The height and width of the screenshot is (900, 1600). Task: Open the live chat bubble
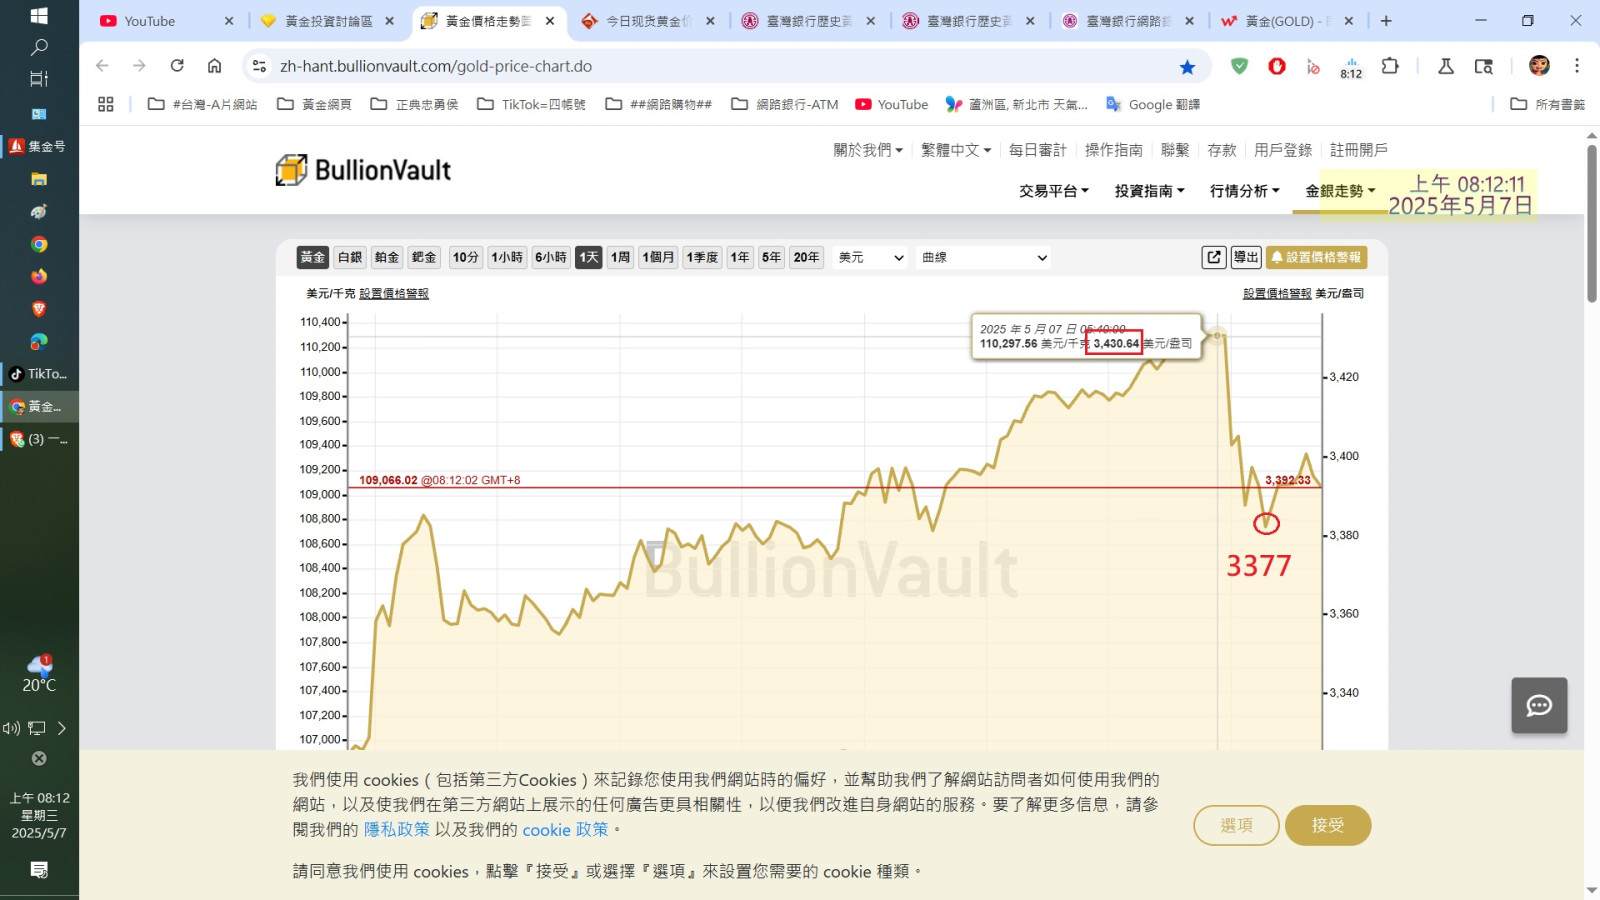tap(1539, 706)
